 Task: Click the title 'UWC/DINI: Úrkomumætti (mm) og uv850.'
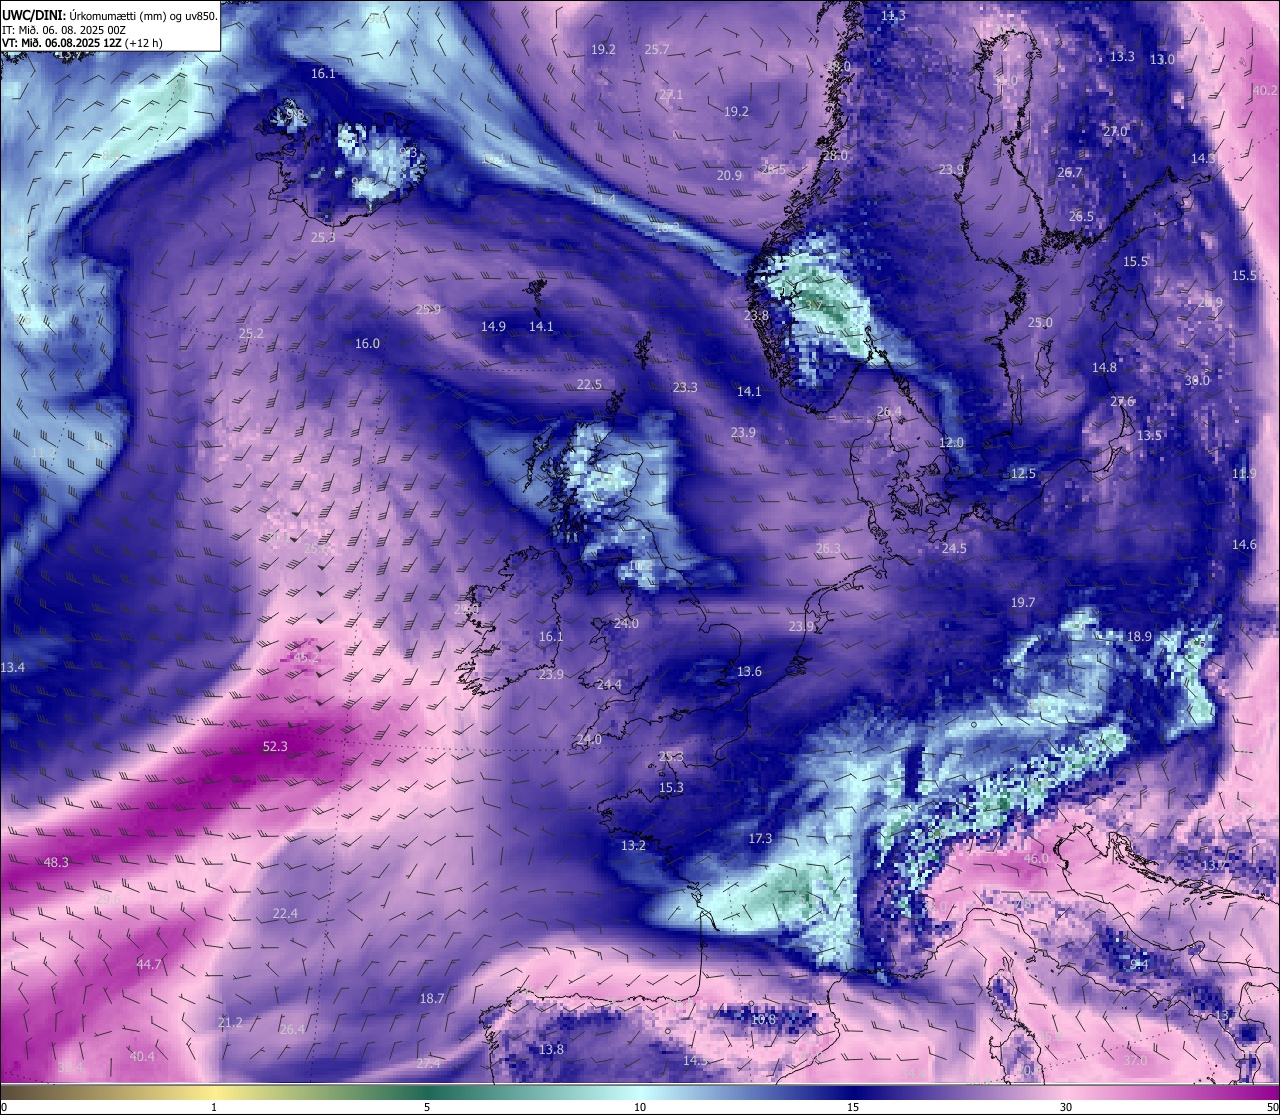(x=110, y=15)
